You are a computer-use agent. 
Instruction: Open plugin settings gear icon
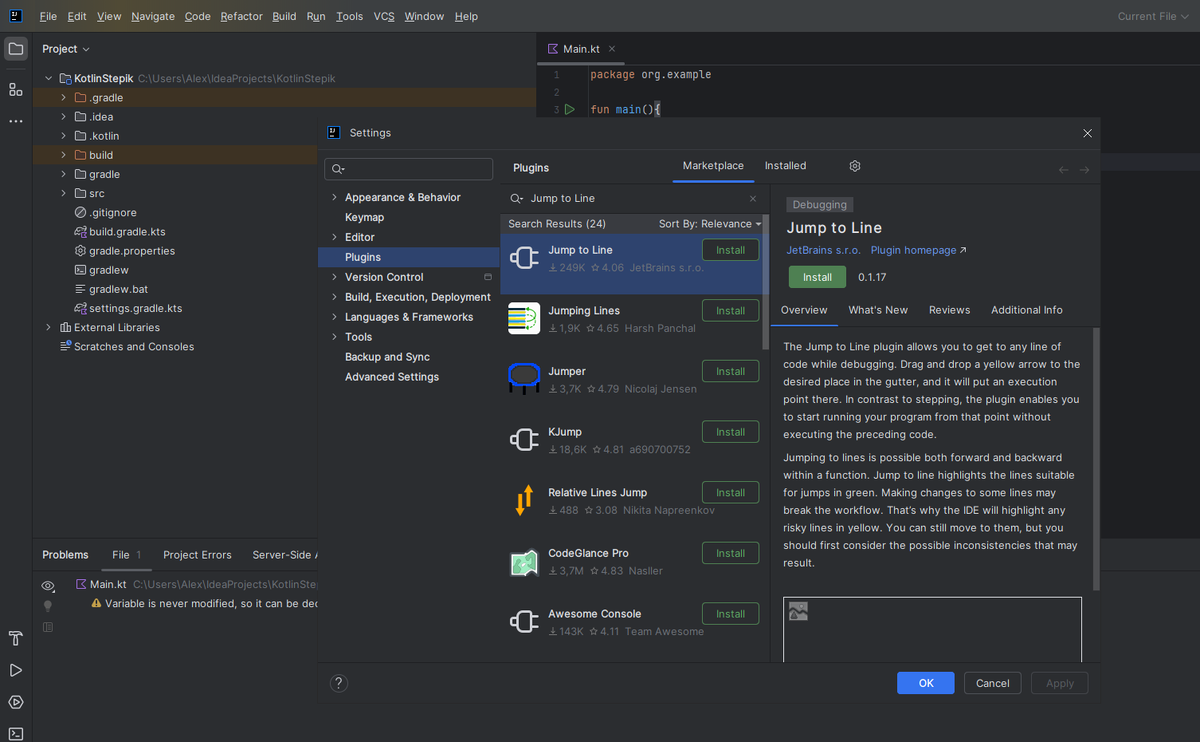(855, 166)
